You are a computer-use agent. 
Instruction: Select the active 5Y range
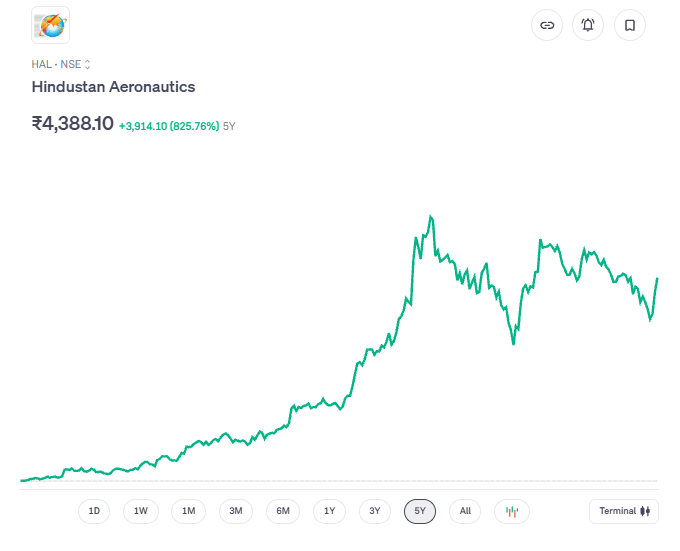click(421, 511)
